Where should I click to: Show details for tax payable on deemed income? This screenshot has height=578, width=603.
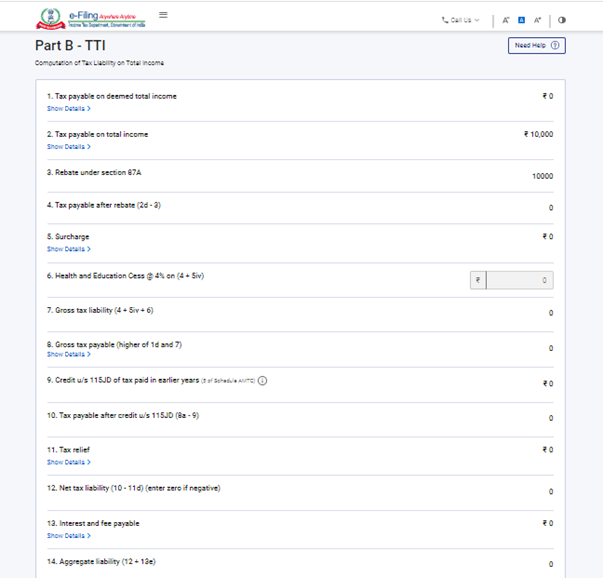point(69,108)
